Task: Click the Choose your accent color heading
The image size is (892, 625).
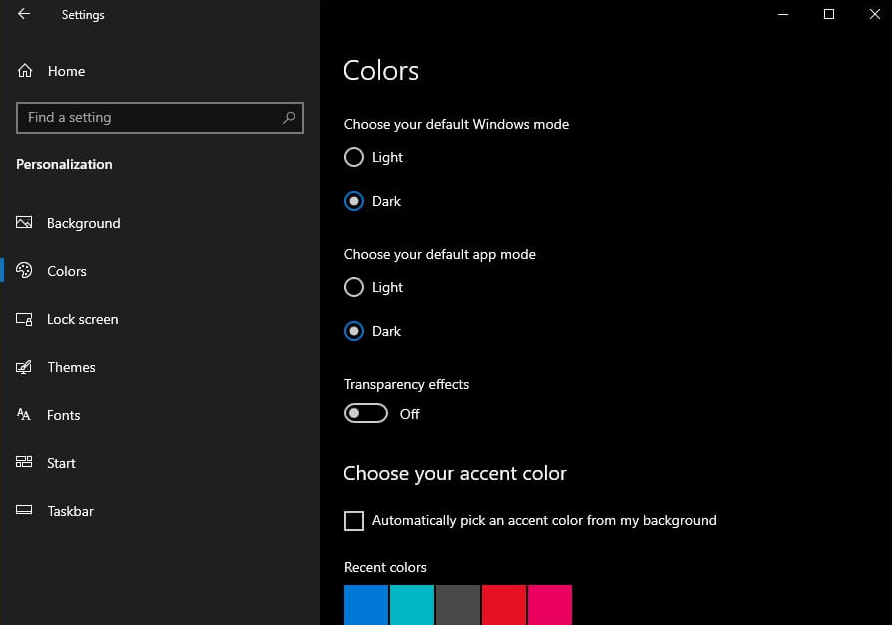Action: [455, 473]
